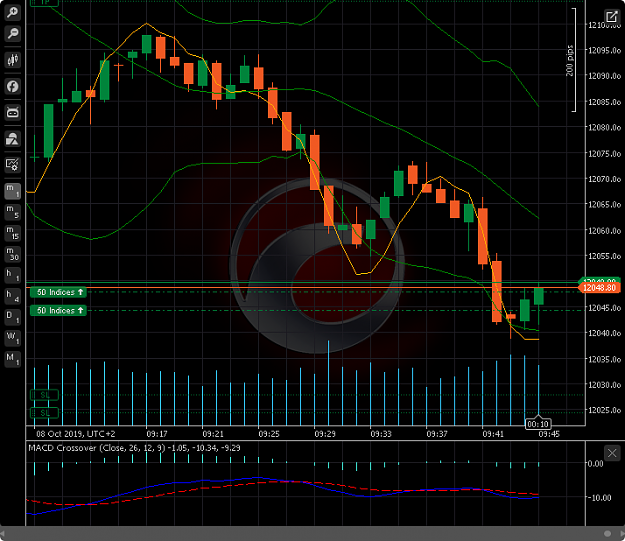Switch timeframe to m5
The image size is (625, 541).
click(12, 212)
